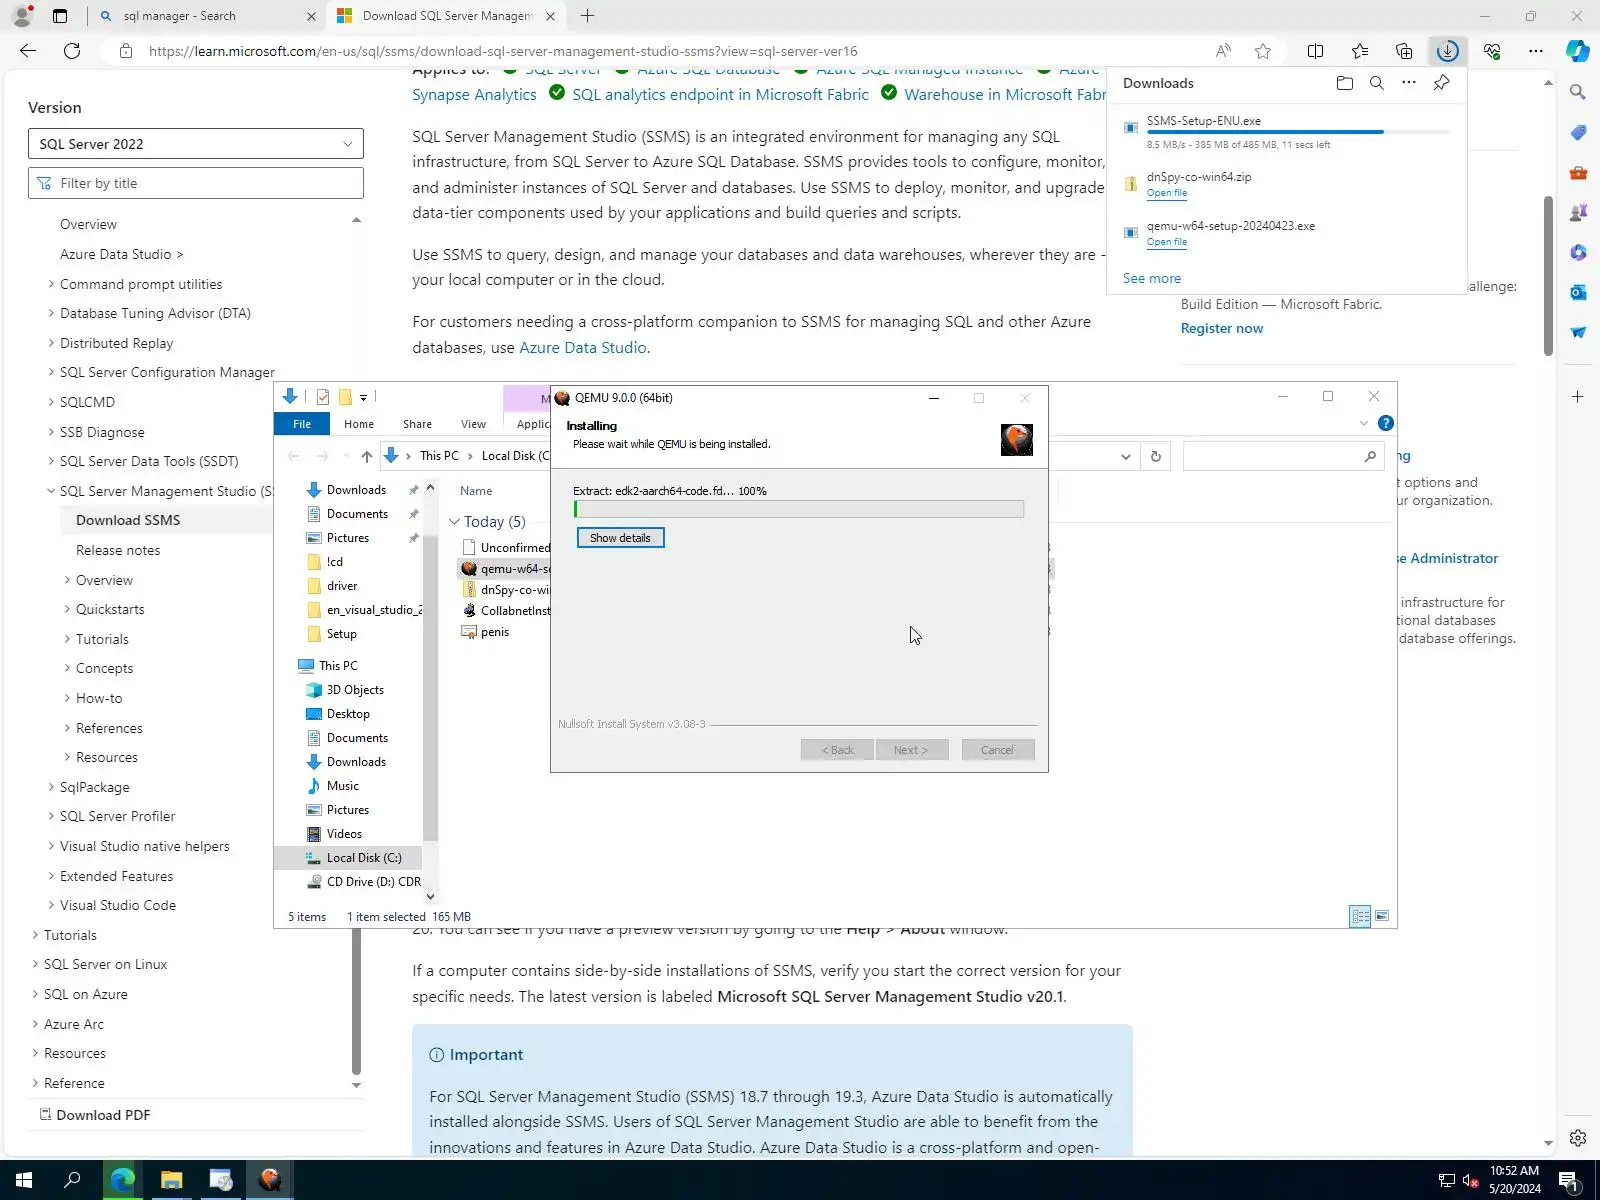Click the Edge address bar URL

[503, 51]
